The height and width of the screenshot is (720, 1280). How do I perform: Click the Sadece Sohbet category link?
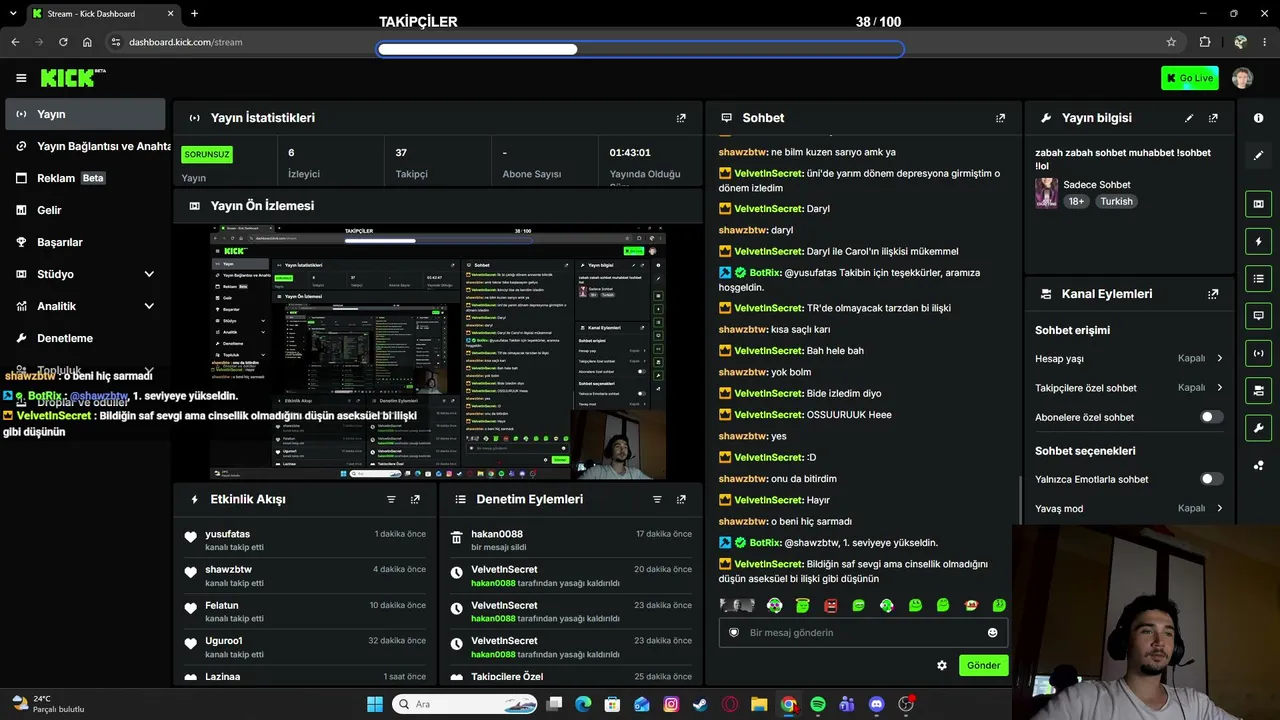1096,185
